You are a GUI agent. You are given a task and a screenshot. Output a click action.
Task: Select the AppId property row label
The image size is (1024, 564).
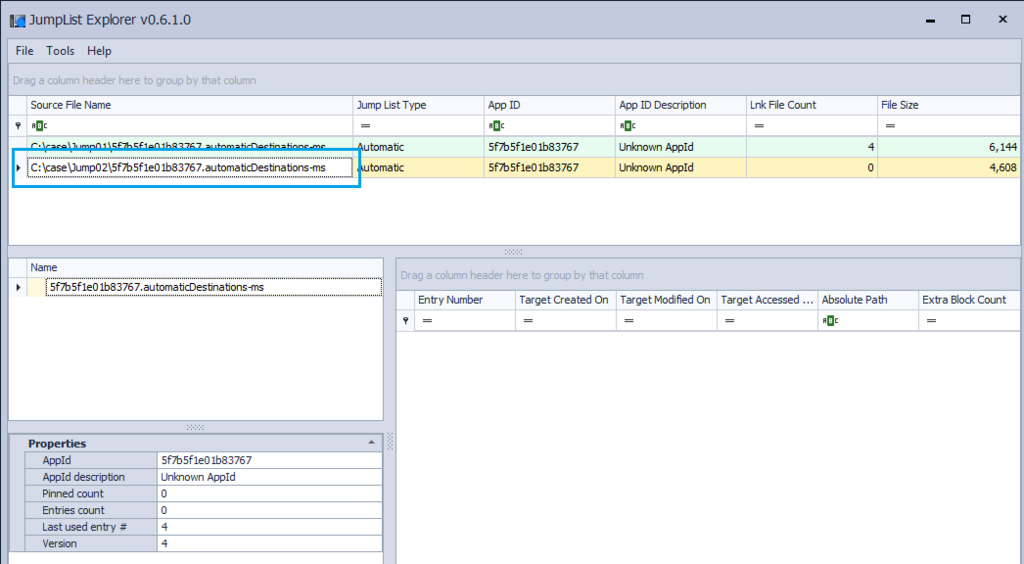point(91,460)
